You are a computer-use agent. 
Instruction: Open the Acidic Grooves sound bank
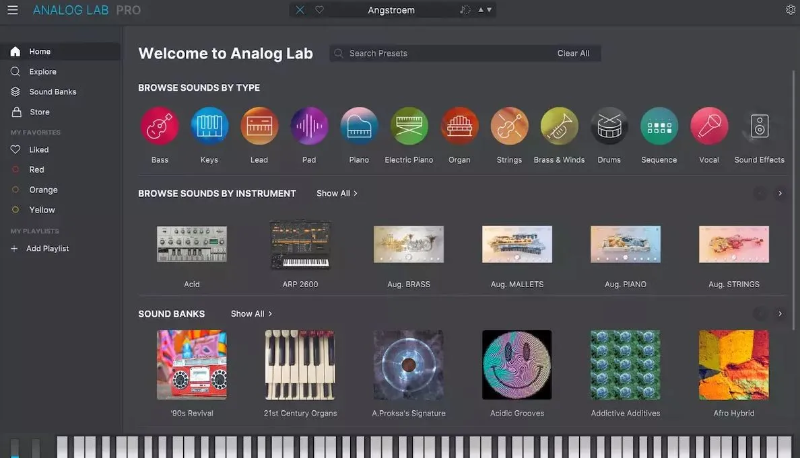click(517, 365)
